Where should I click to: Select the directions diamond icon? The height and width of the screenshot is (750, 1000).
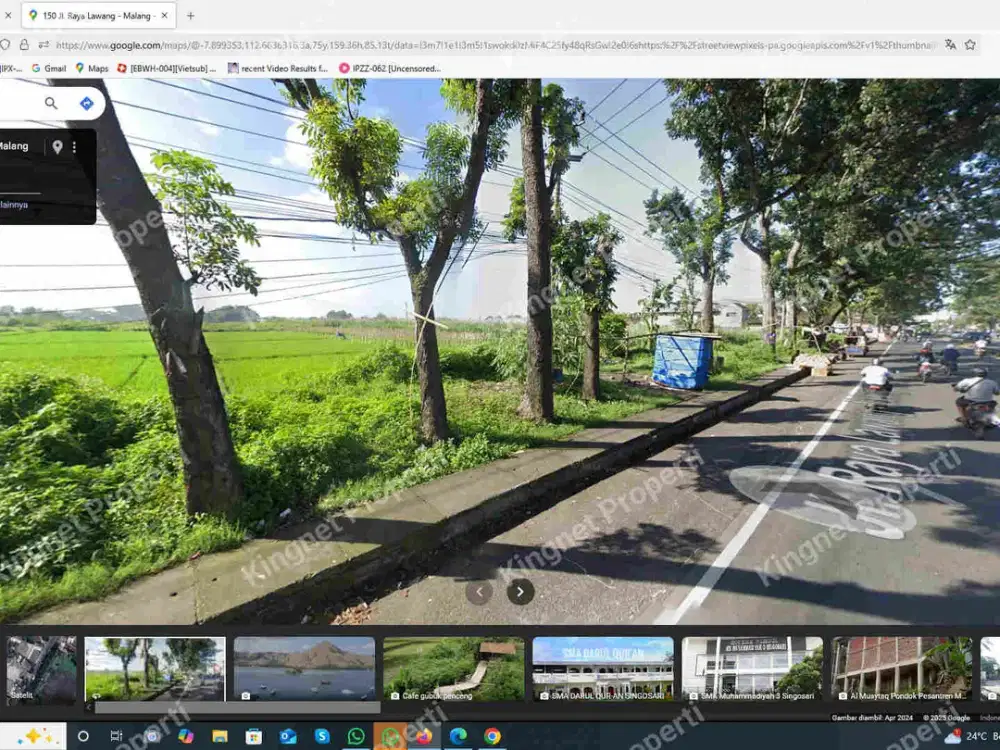click(x=85, y=102)
